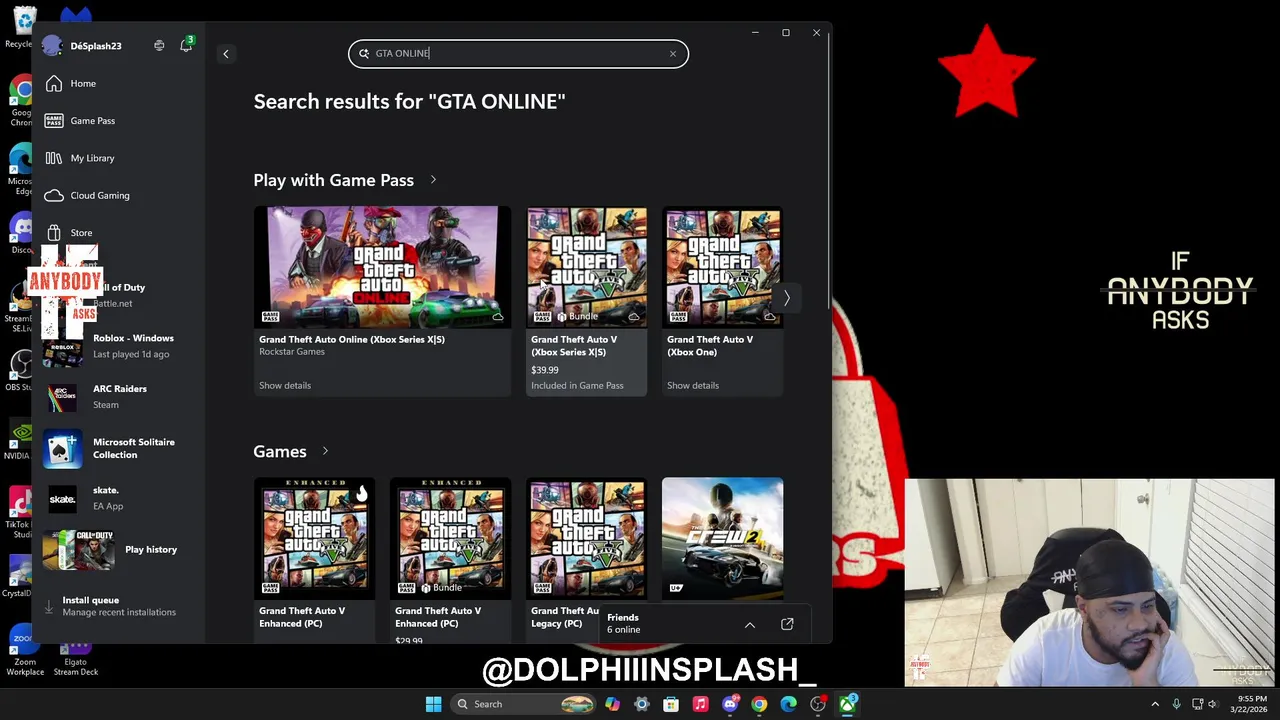Open The Crew 2 game cover
Viewport: 1280px width, 720px height.
point(723,538)
